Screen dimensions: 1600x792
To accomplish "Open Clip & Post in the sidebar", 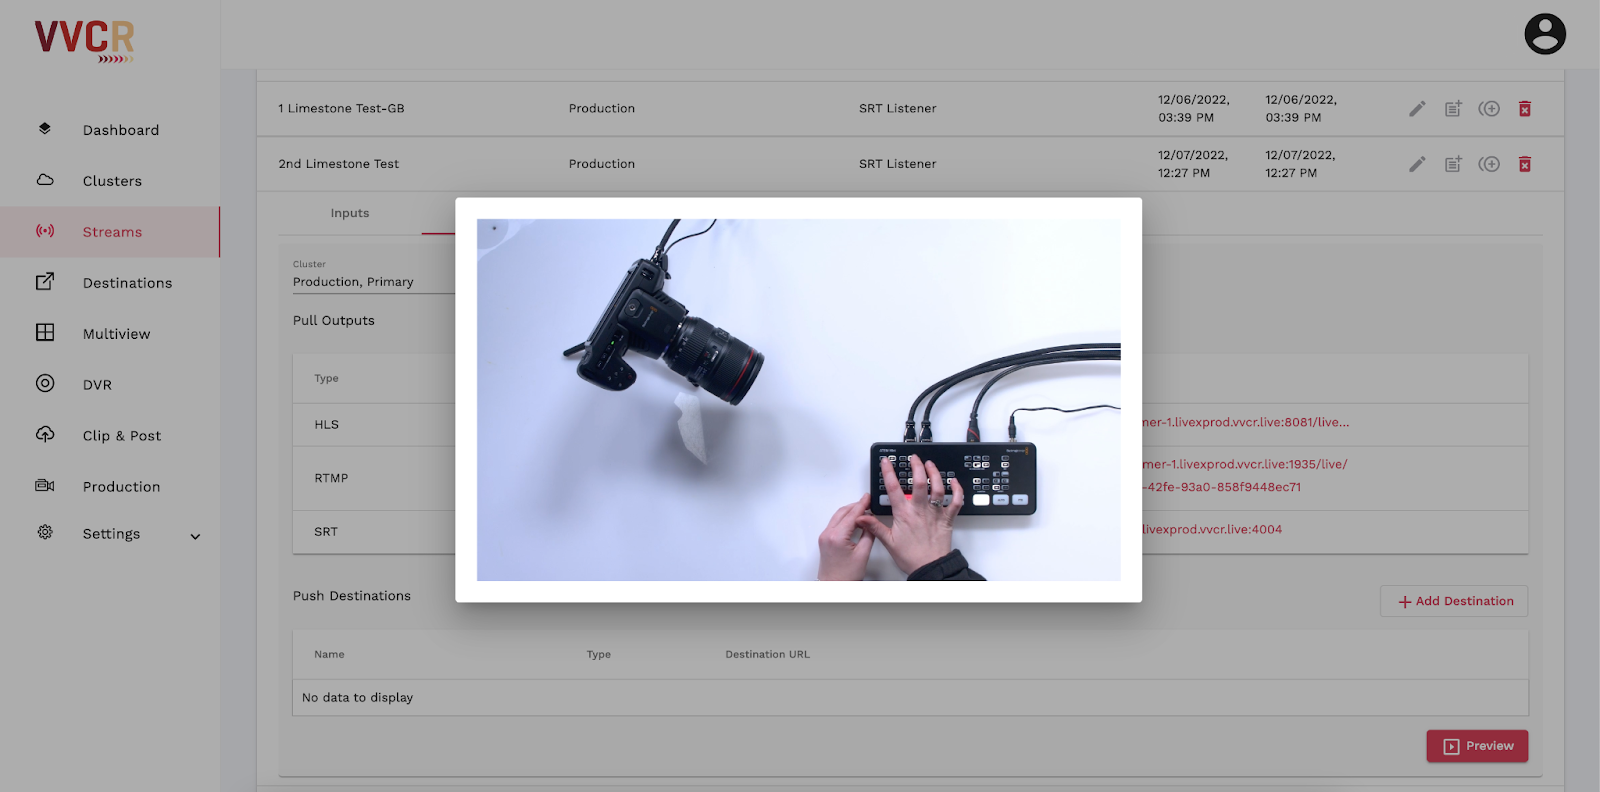I will [x=122, y=436].
